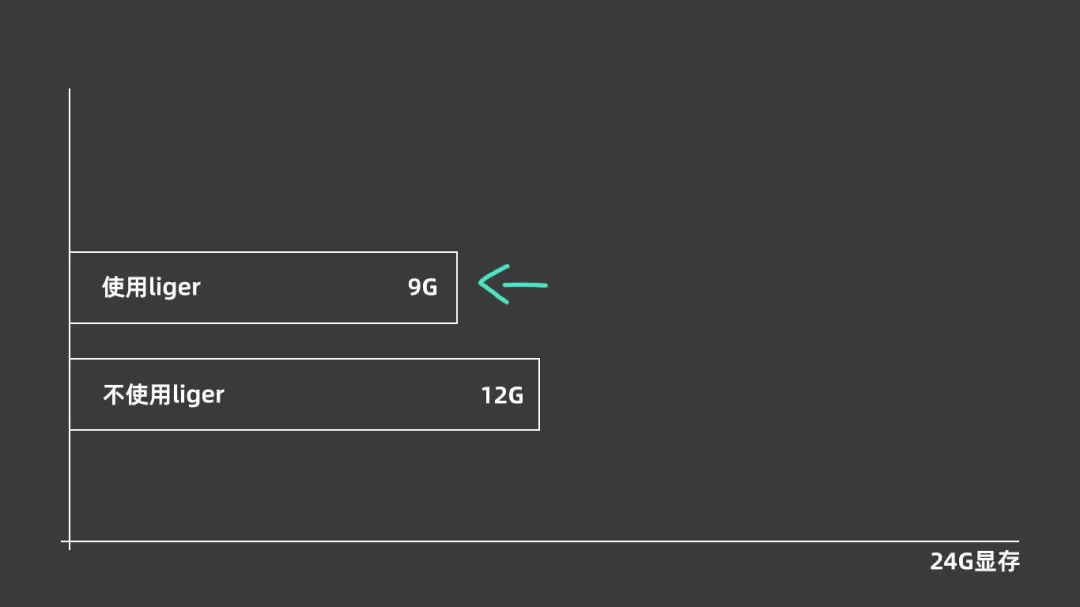Image resolution: width=1080 pixels, height=607 pixels.
Task: Click the arrowhead tip of green arrow
Action: 481,285
